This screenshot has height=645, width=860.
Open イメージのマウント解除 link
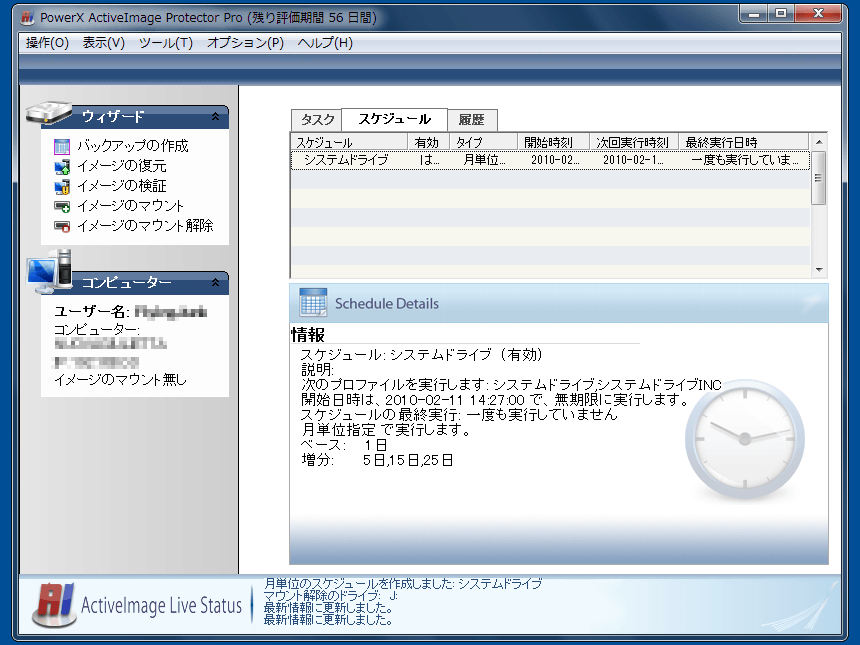(x=145, y=225)
